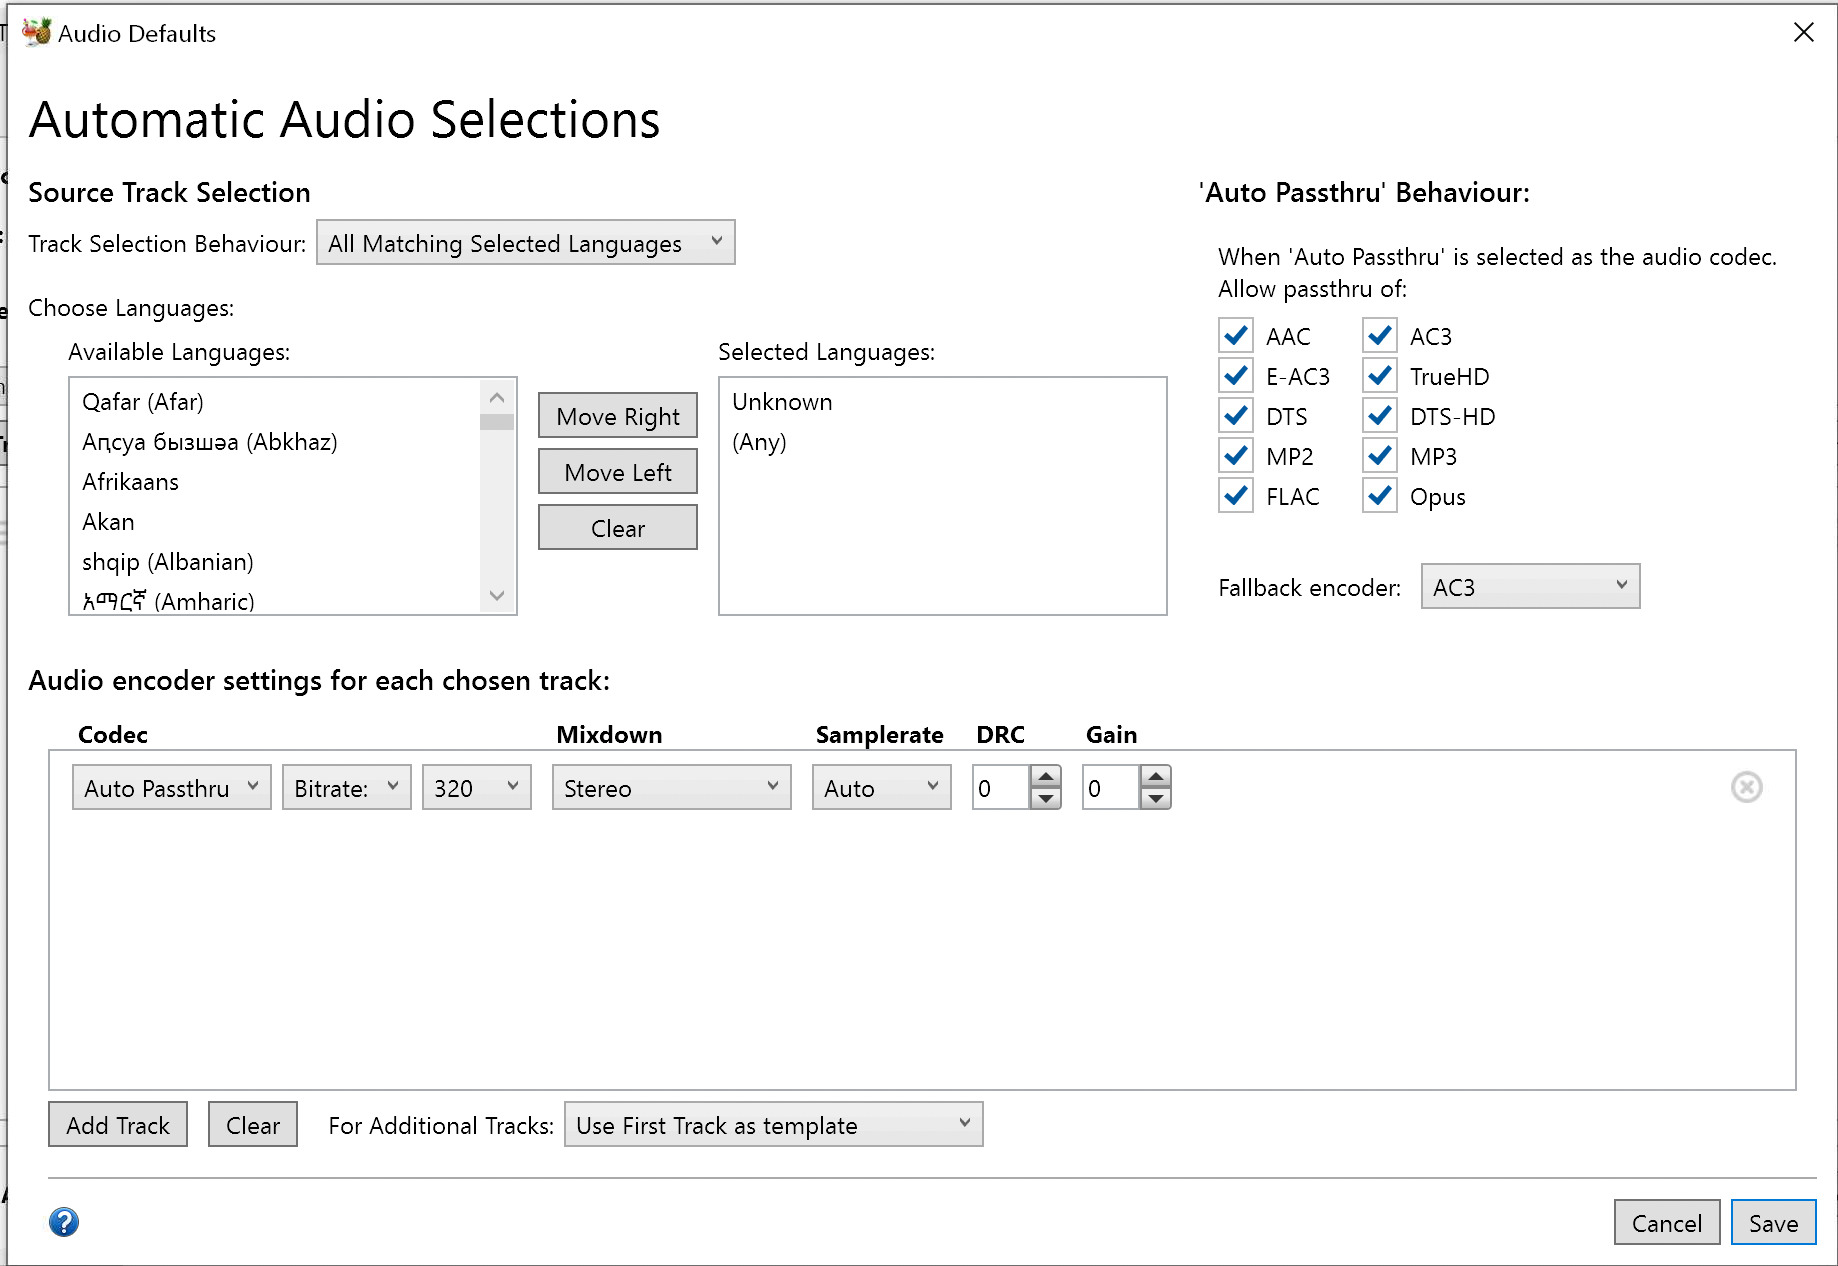1838x1266 pixels.
Task: Expand the Fallback encoder dropdown
Action: click(1529, 587)
